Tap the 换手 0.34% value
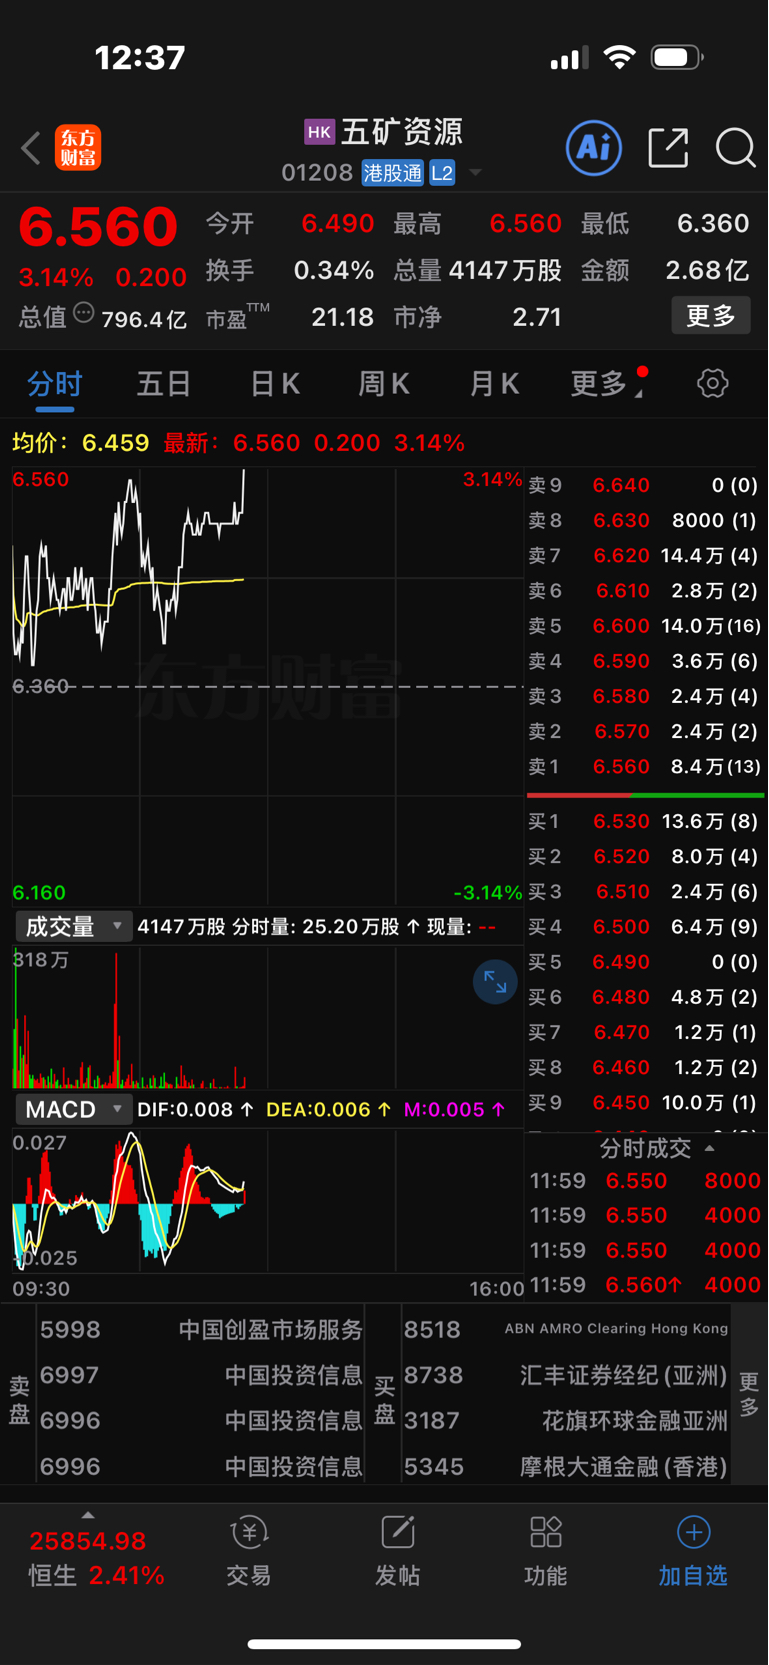 click(334, 271)
